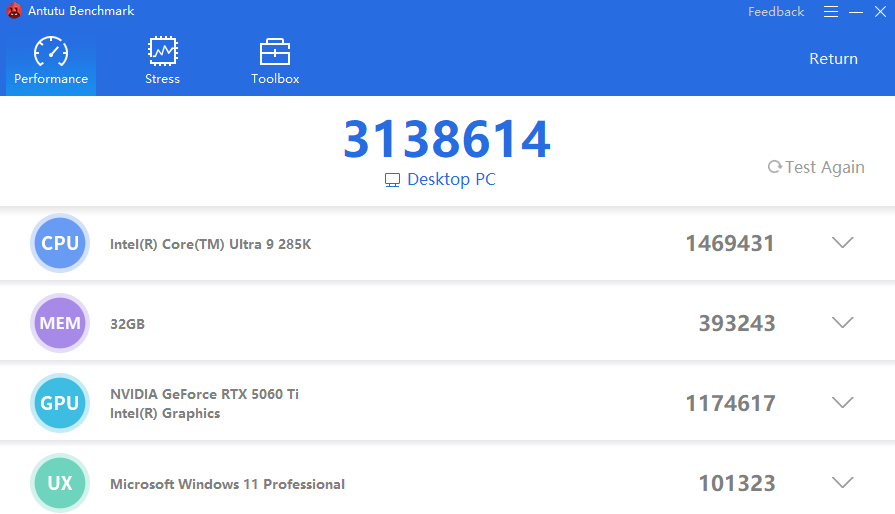This screenshot has width=895, height=514.
Task: Click the GPU circle icon
Action: pyautogui.click(x=60, y=403)
